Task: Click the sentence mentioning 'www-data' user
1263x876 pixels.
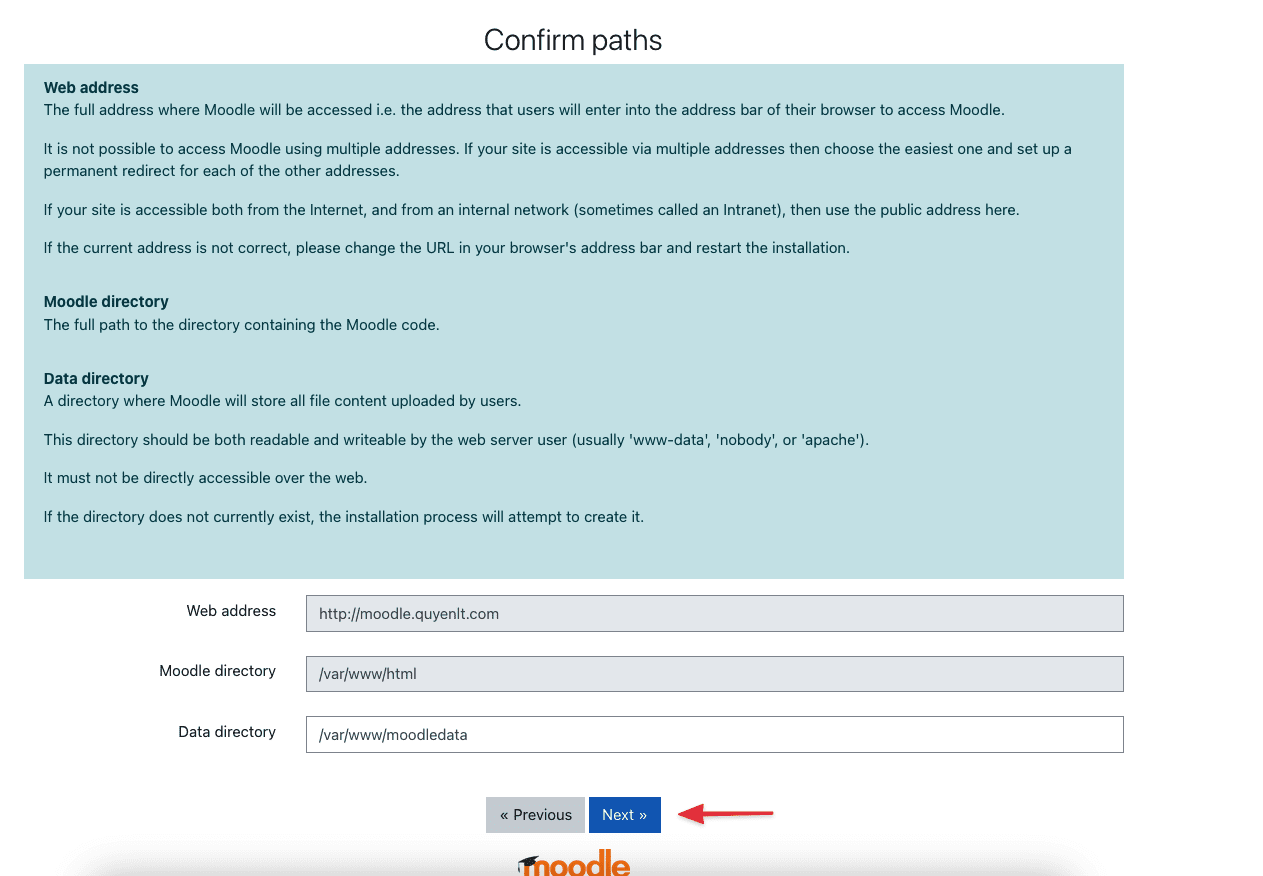Action: pos(456,440)
